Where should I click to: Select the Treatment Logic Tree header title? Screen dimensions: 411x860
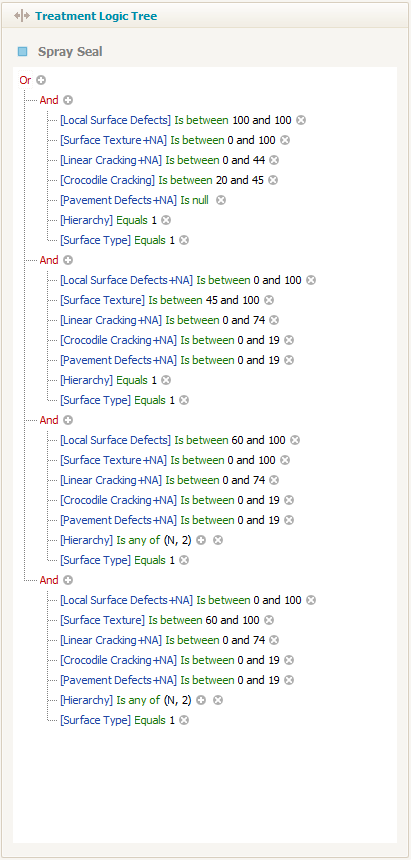click(x=96, y=16)
